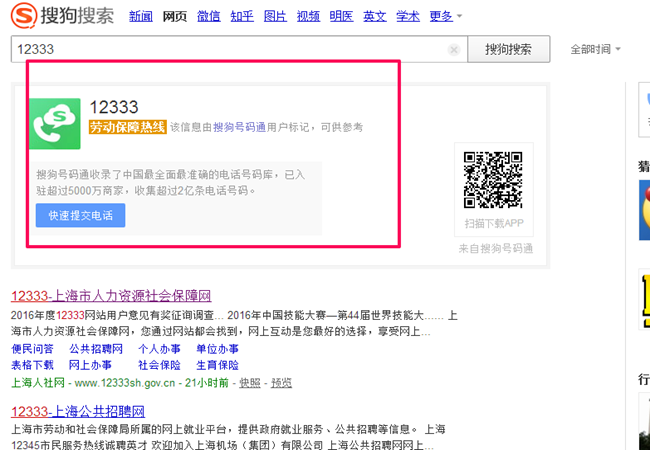Open the 表格下载 sublink
The height and width of the screenshot is (450, 650).
(32, 365)
